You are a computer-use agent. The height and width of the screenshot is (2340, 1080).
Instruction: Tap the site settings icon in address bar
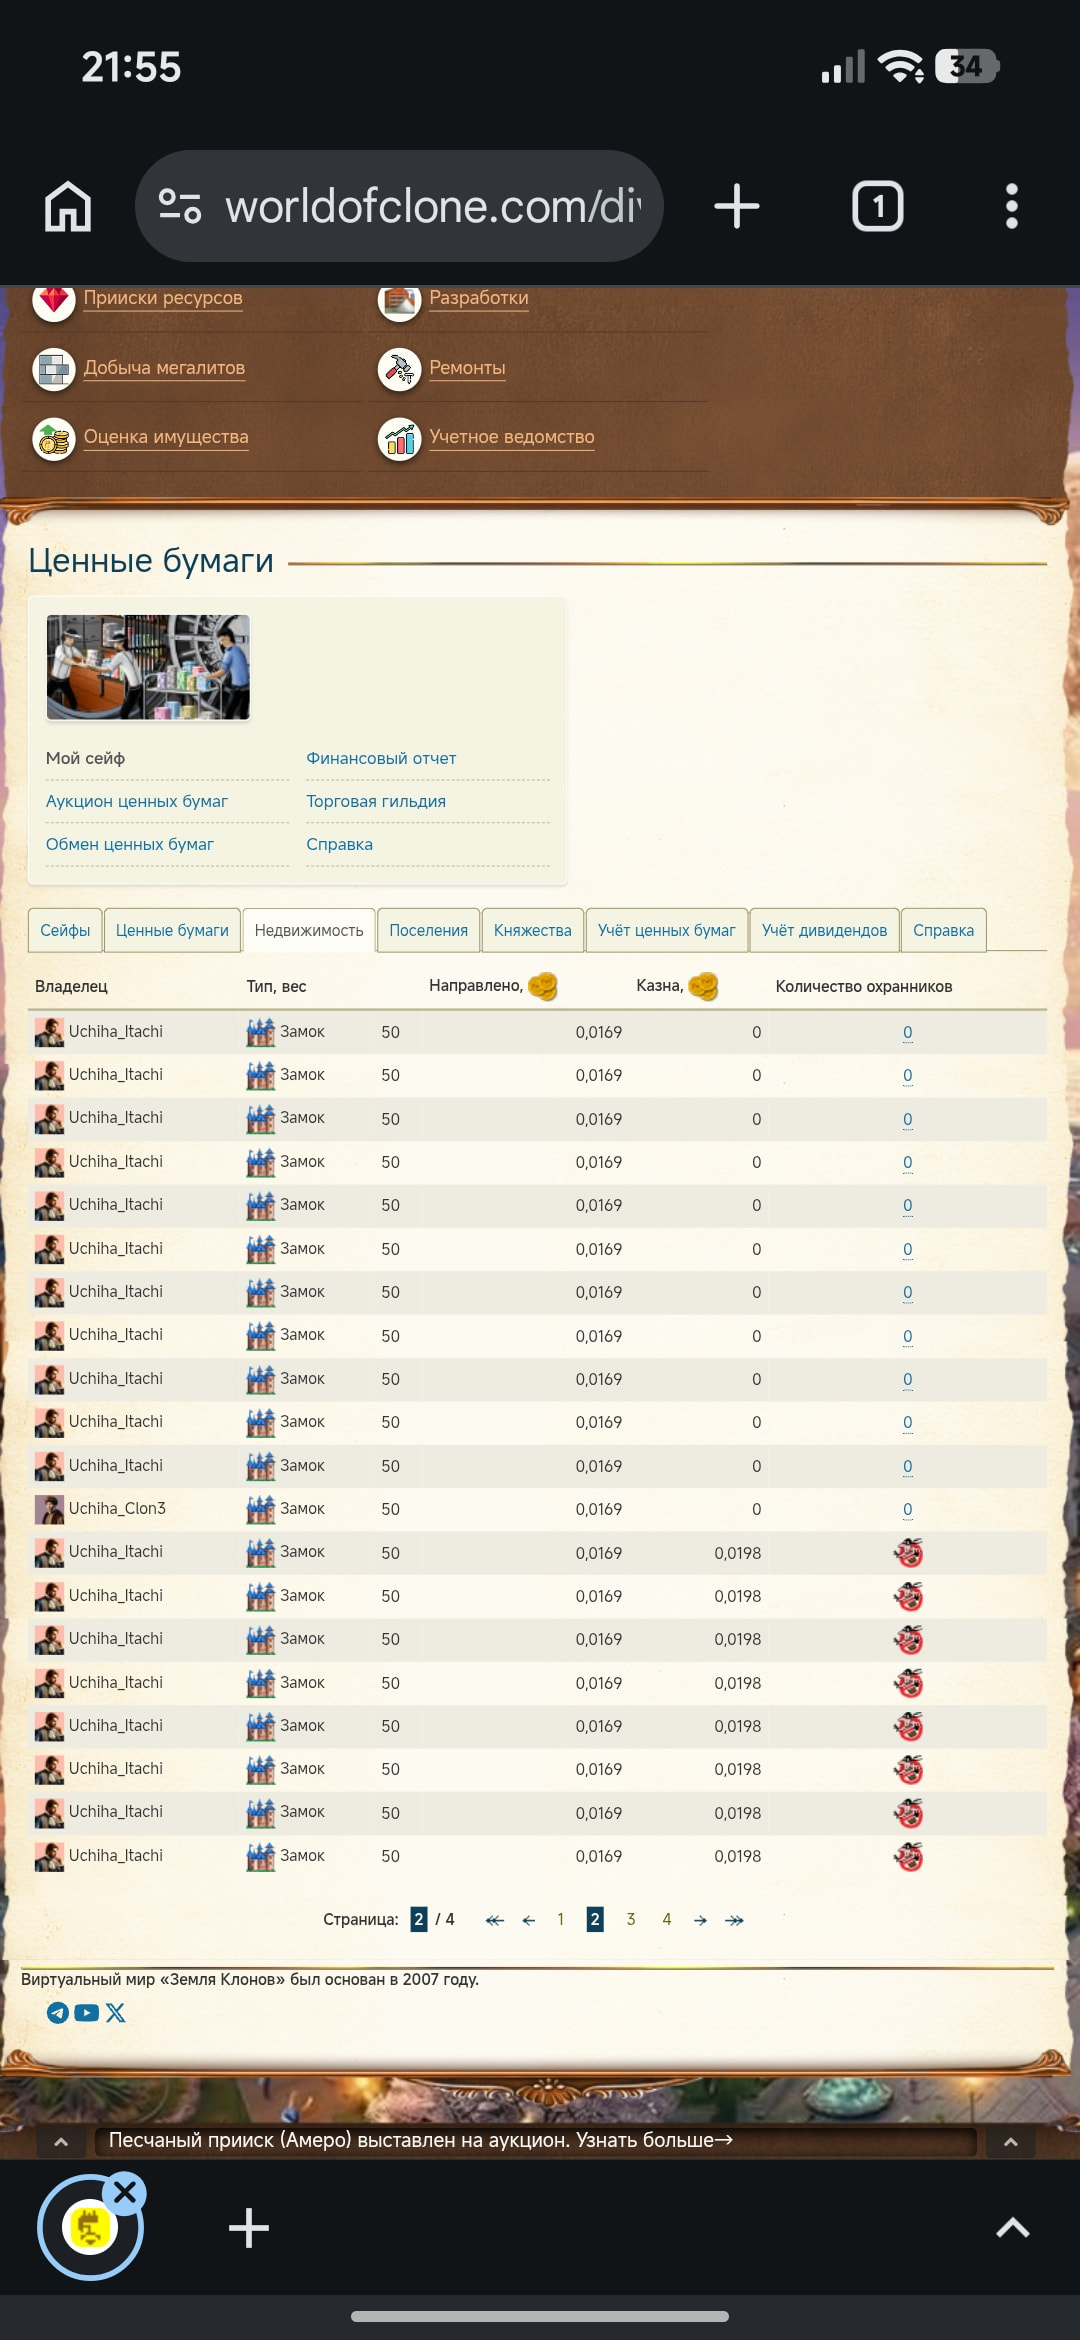(180, 207)
